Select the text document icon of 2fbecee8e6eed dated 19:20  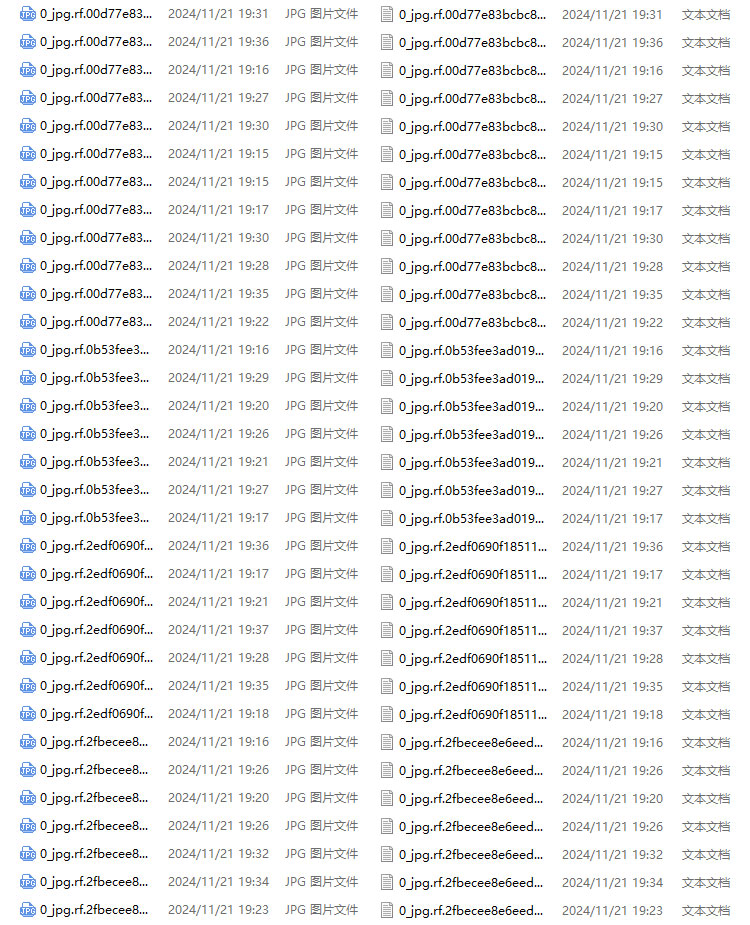(x=387, y=799)
